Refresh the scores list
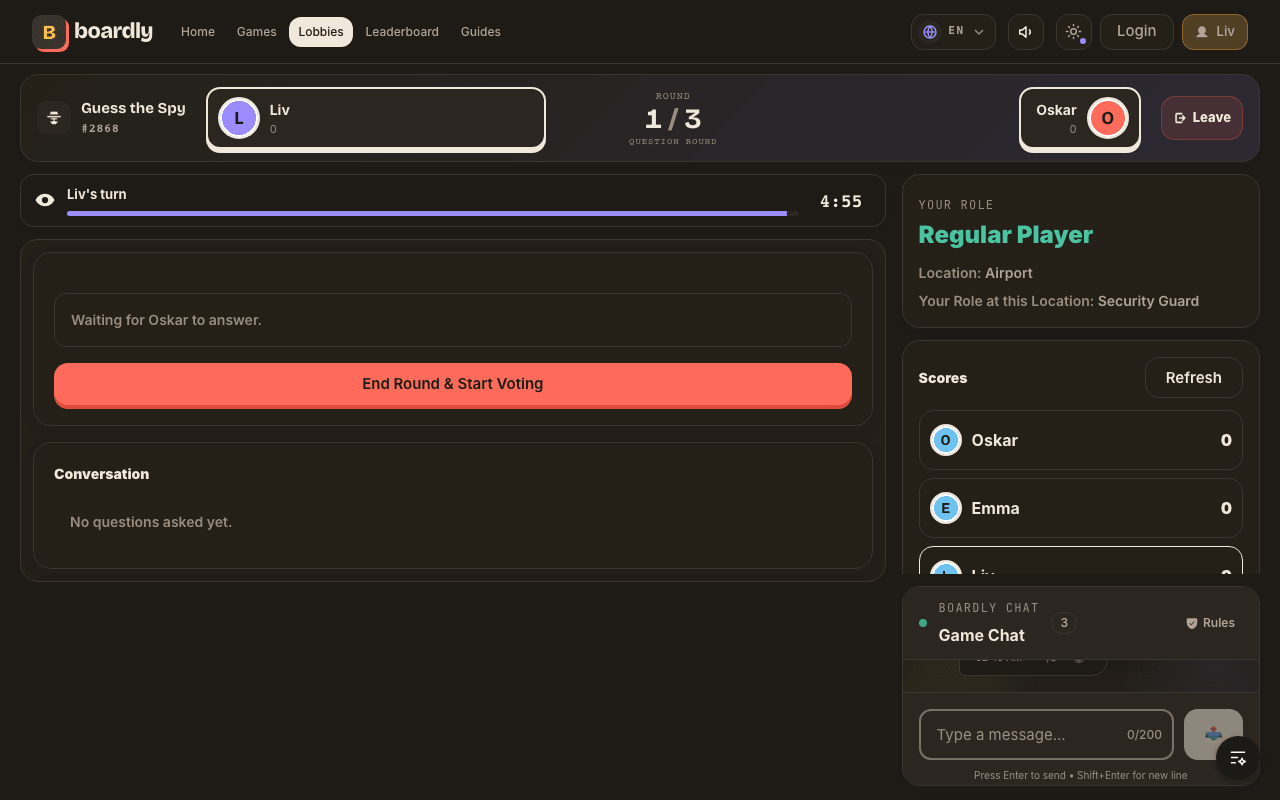 (x=1194, y=378)
